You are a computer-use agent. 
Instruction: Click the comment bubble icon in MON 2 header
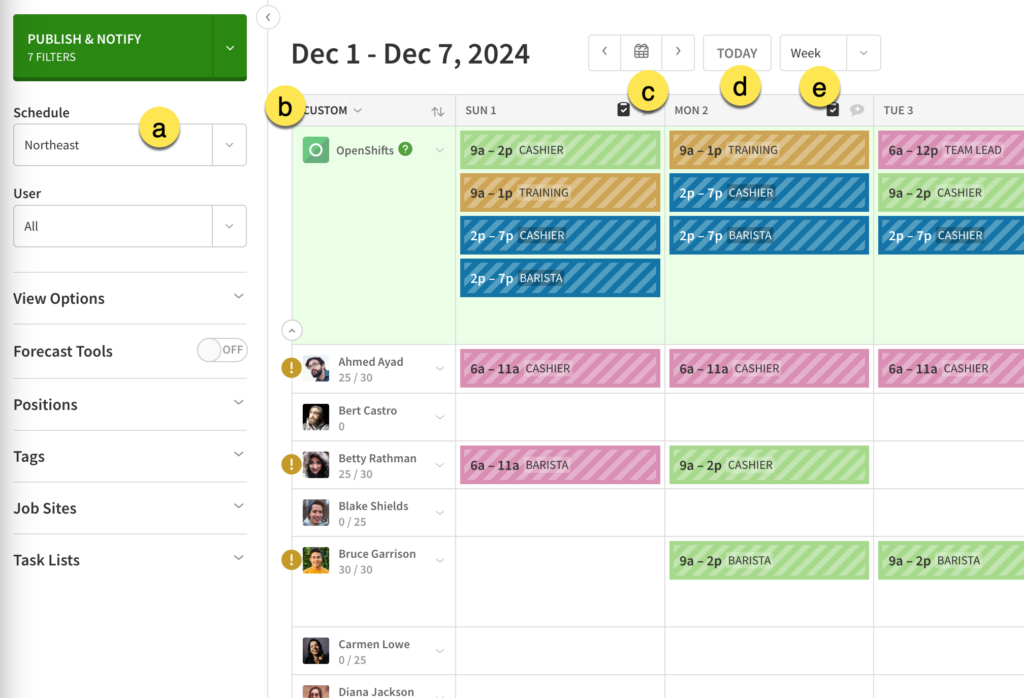pyautogui.click(x=857, y=110)
